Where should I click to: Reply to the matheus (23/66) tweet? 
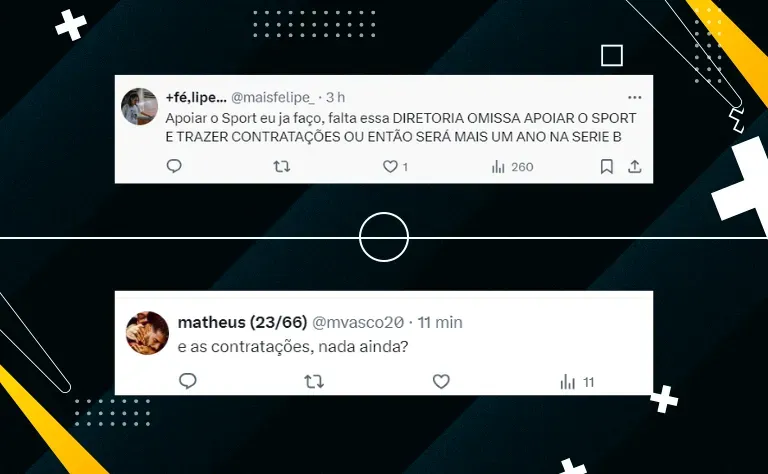click(188, 381)
